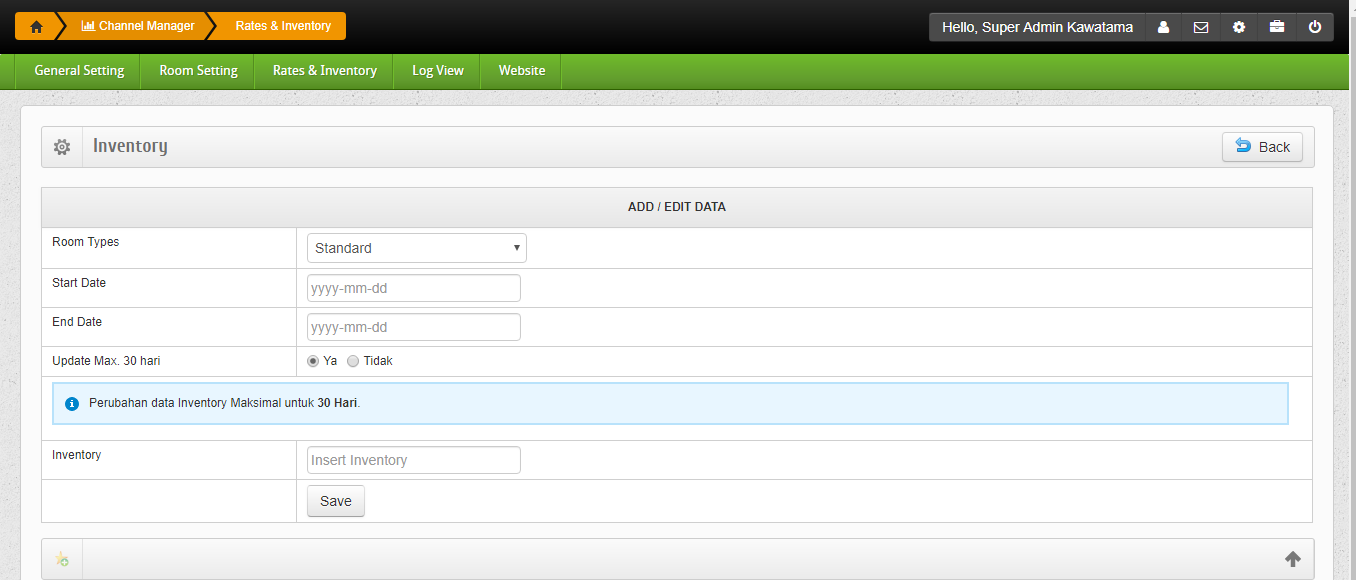Click the power logout icon
Viewport: 1356px width, 580px height.
pyautogui.click(x=1315, y=28)
